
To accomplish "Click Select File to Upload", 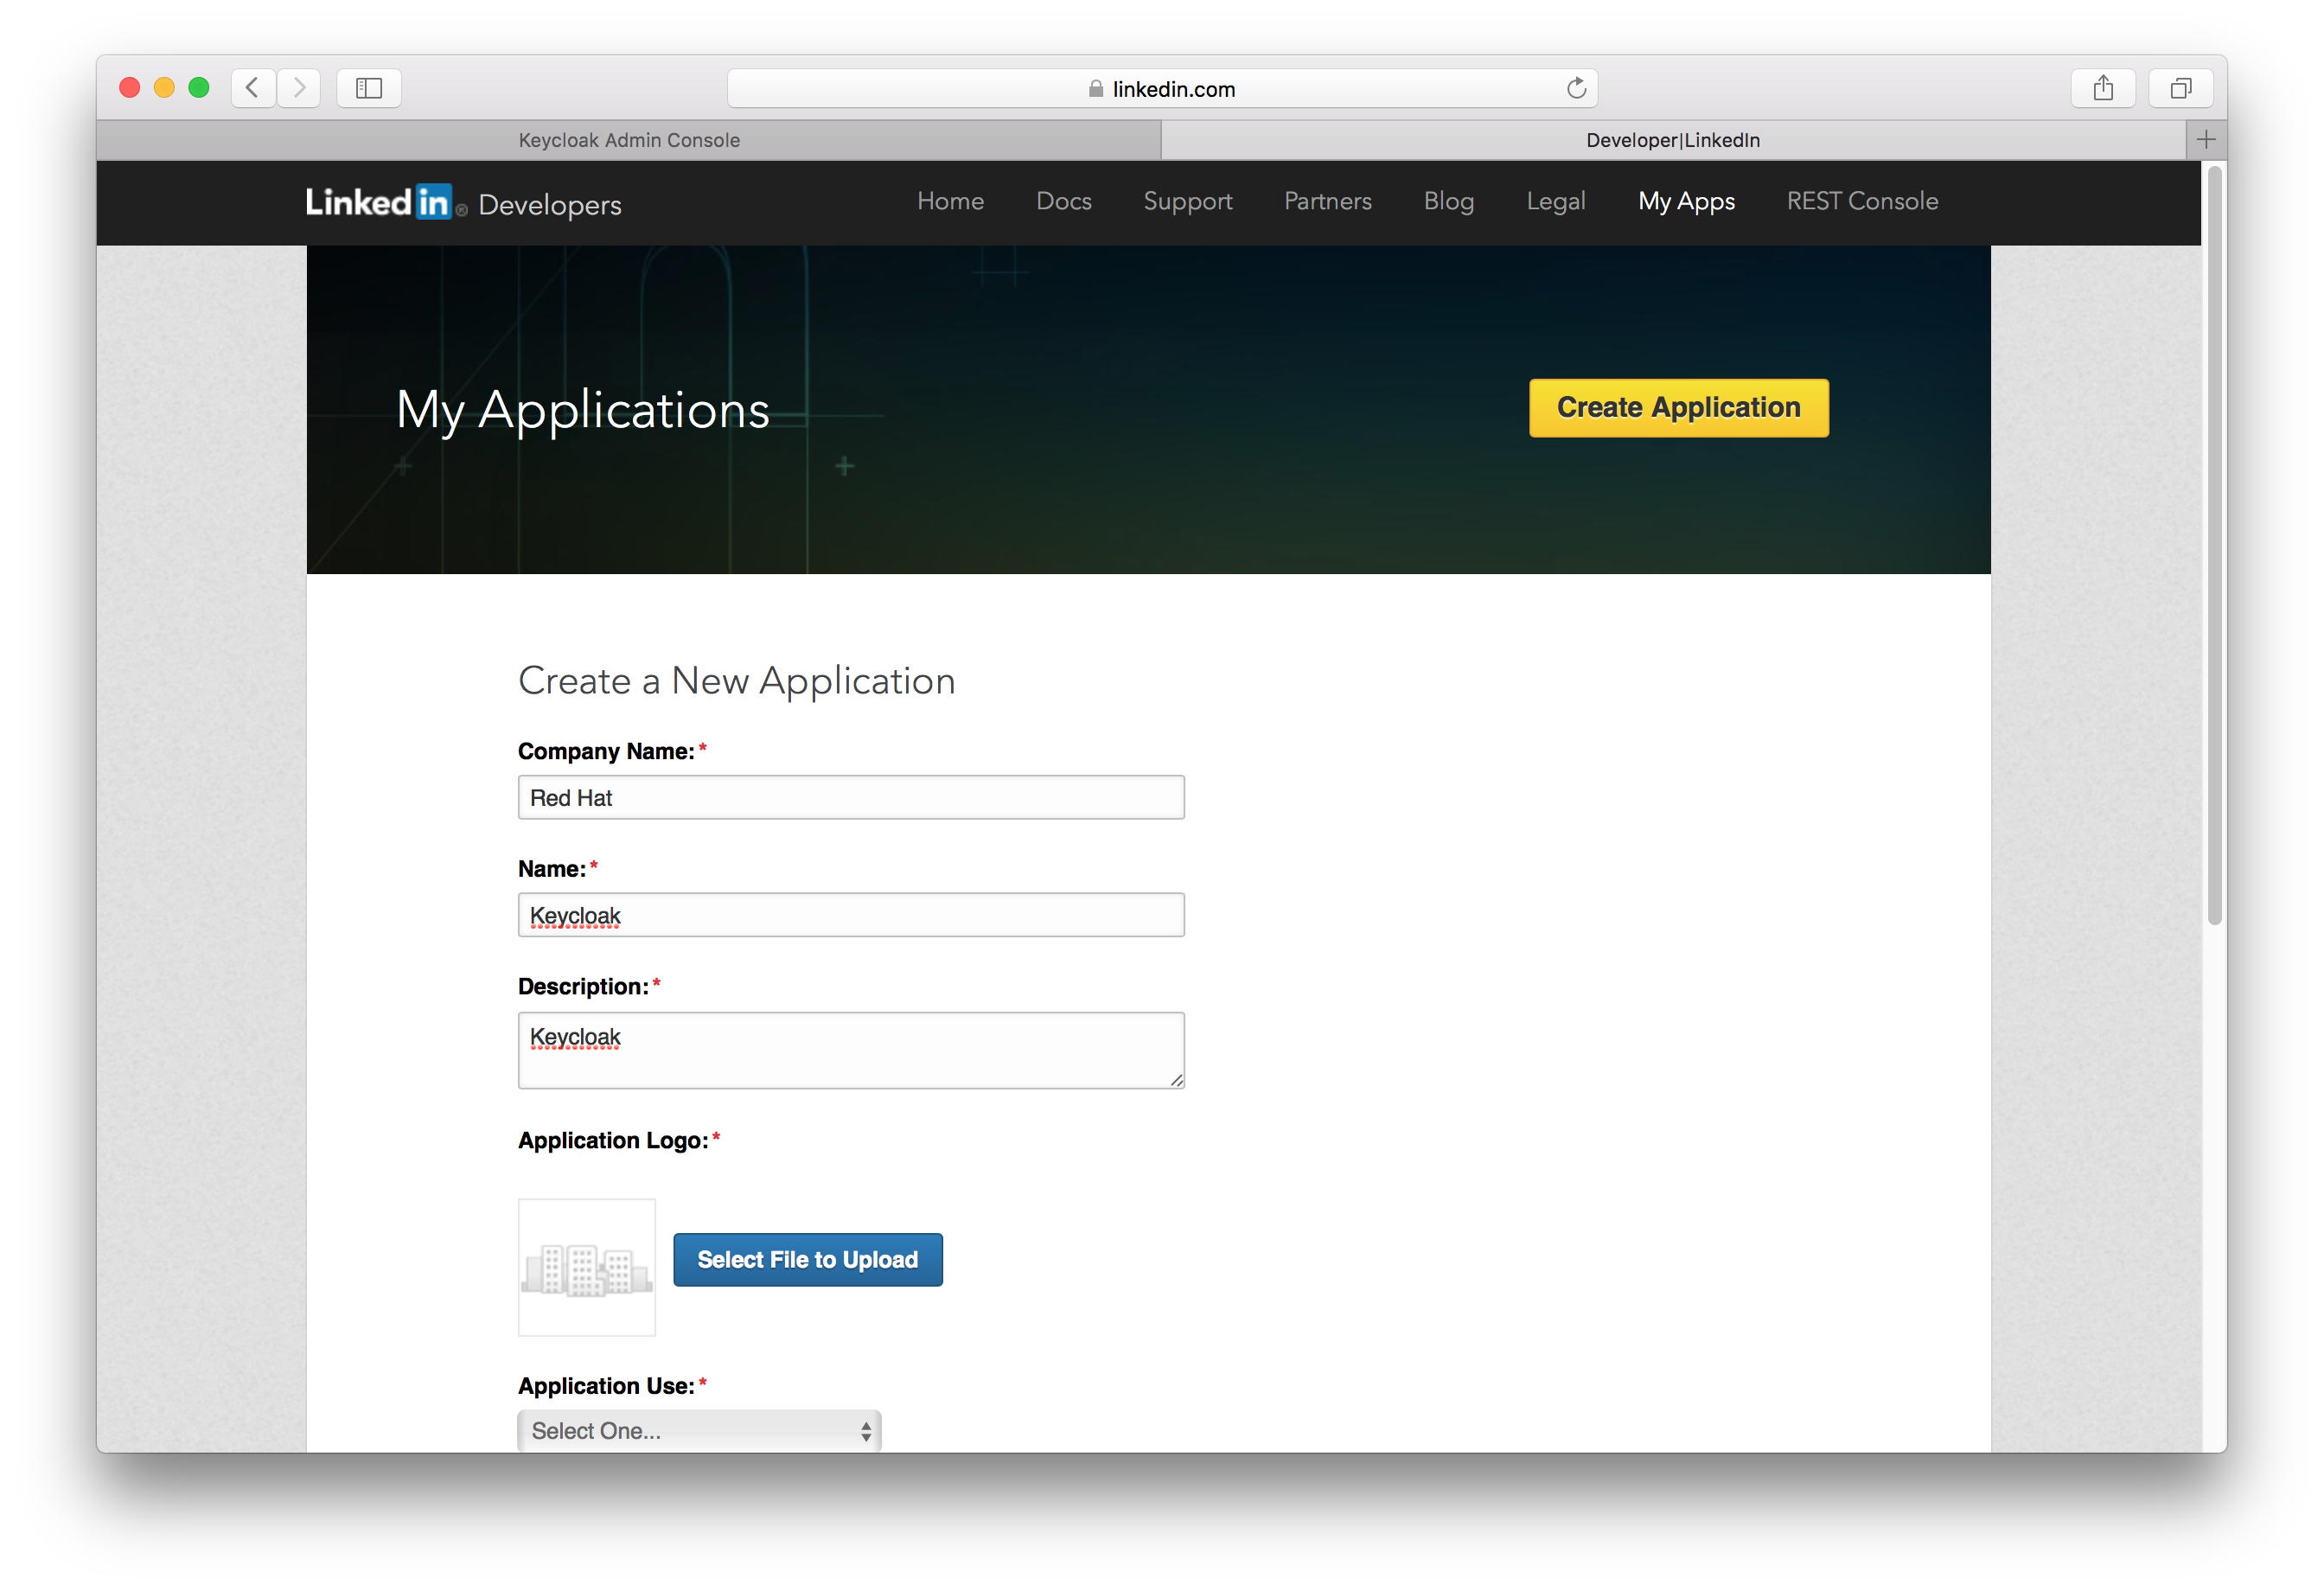I will click(x=807, y=1259).
